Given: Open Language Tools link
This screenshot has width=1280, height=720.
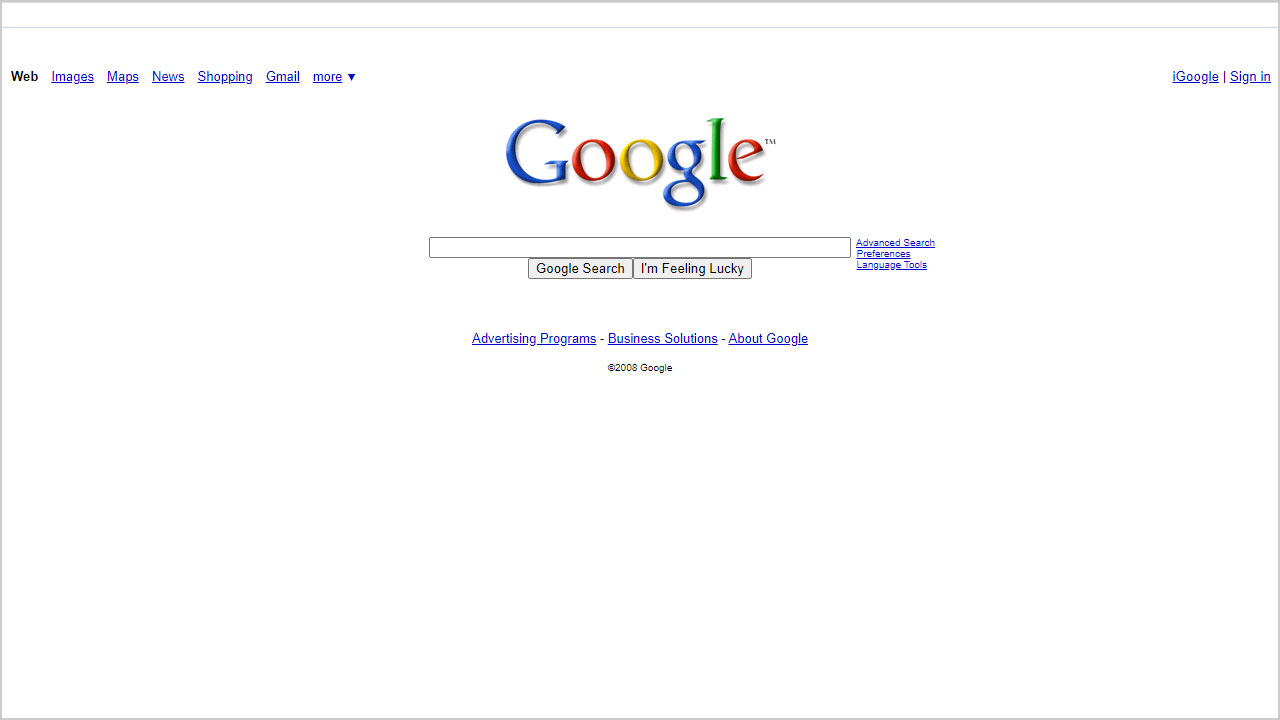Looking at the screenshot, I should [x=891, y=265].
